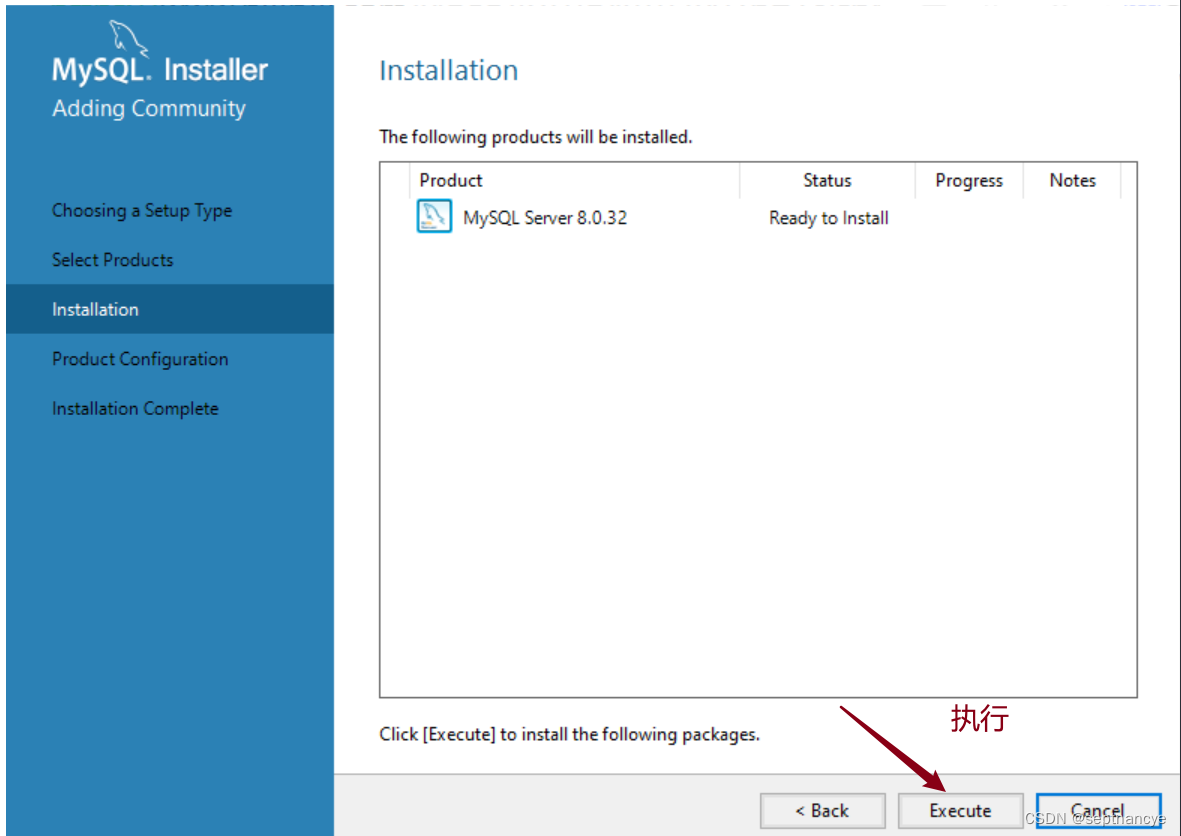The width and height of the screenshot is (1181, 836).
Task: Click the Progress column header
Action: 969,181
